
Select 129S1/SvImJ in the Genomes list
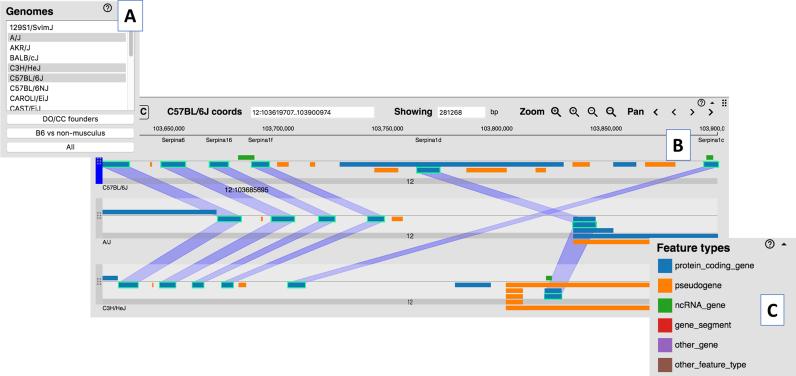pos(67,27)
